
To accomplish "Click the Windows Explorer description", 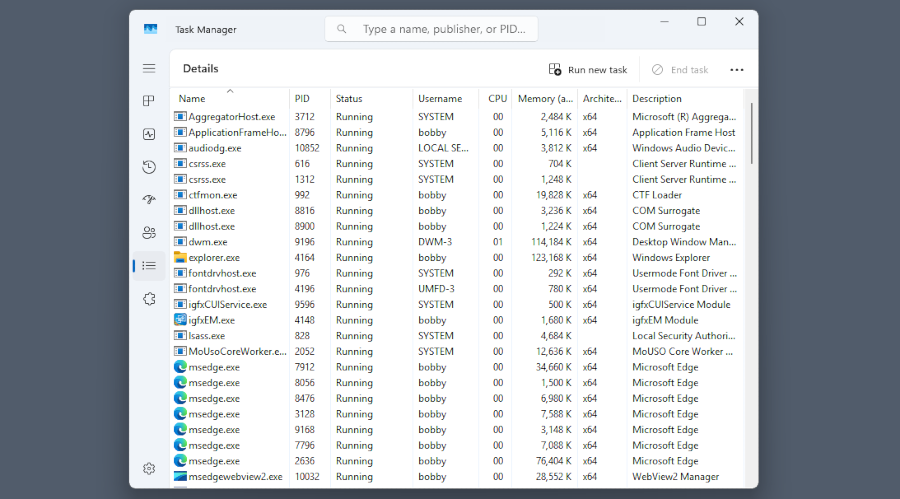I will coord(671,257).
